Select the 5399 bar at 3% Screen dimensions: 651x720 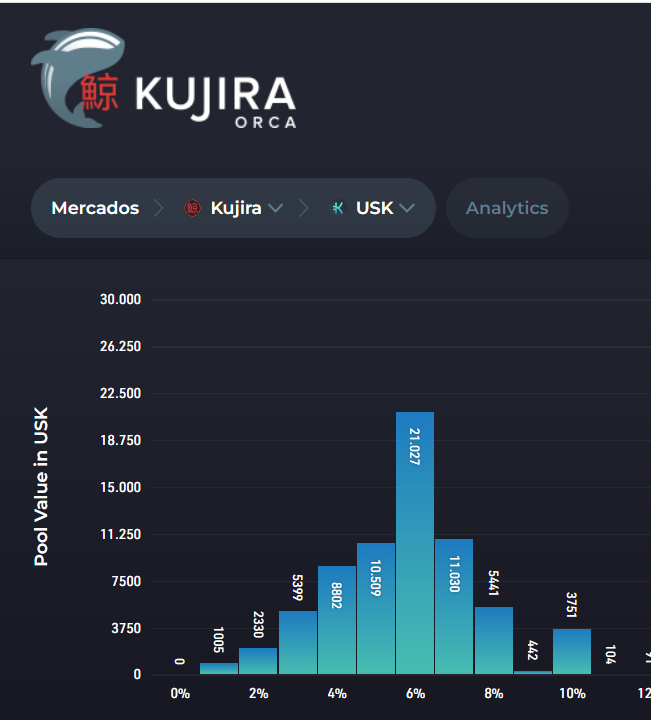pos(298,642)
